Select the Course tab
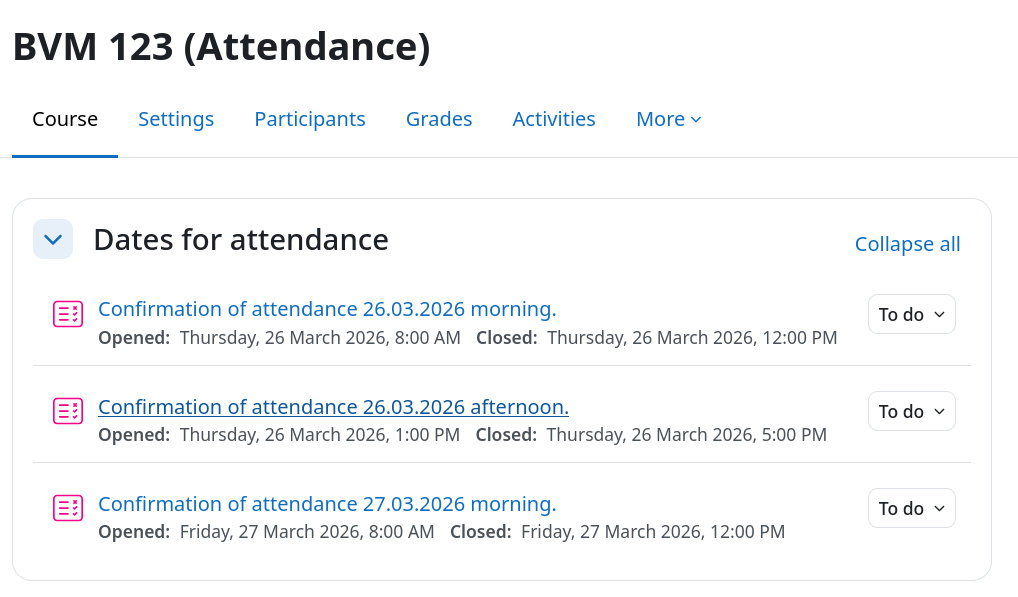1018x597 pixels. [65, 119]
